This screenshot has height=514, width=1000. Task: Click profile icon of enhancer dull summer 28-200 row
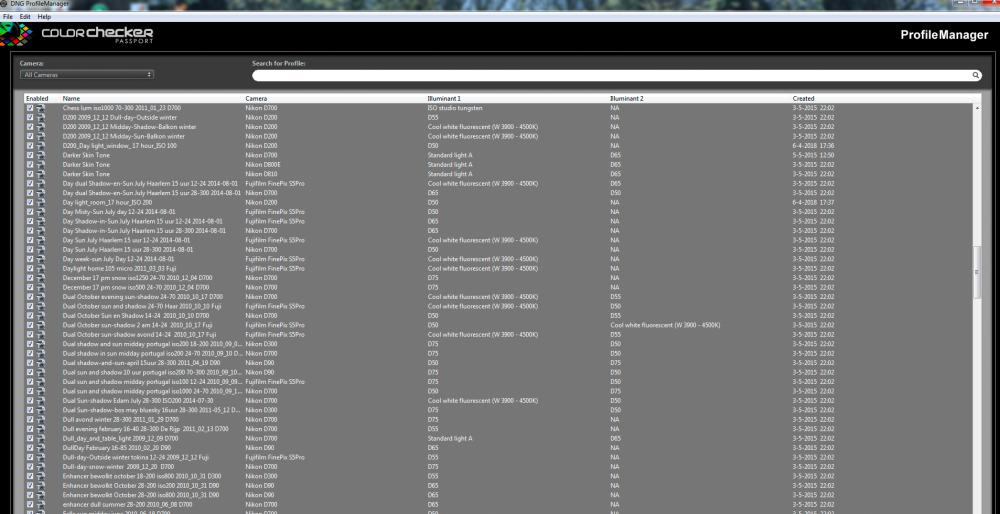pyautogui.click(x=41, y=504)
